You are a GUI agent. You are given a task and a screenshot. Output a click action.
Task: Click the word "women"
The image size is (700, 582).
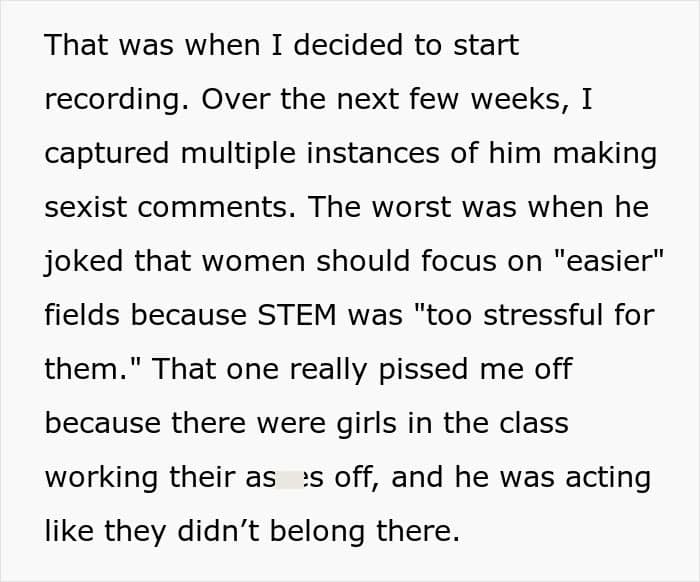(254, 261)
